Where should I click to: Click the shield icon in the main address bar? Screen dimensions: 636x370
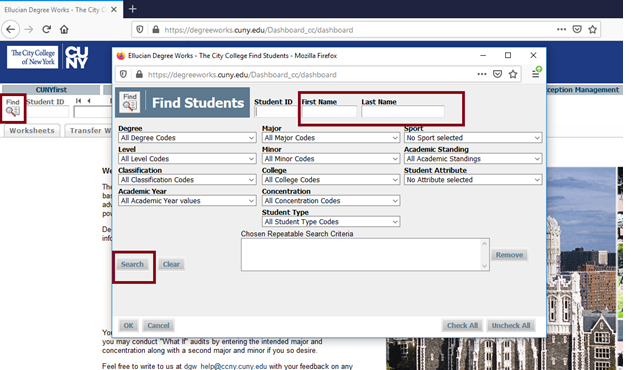[x=140, y=30]
